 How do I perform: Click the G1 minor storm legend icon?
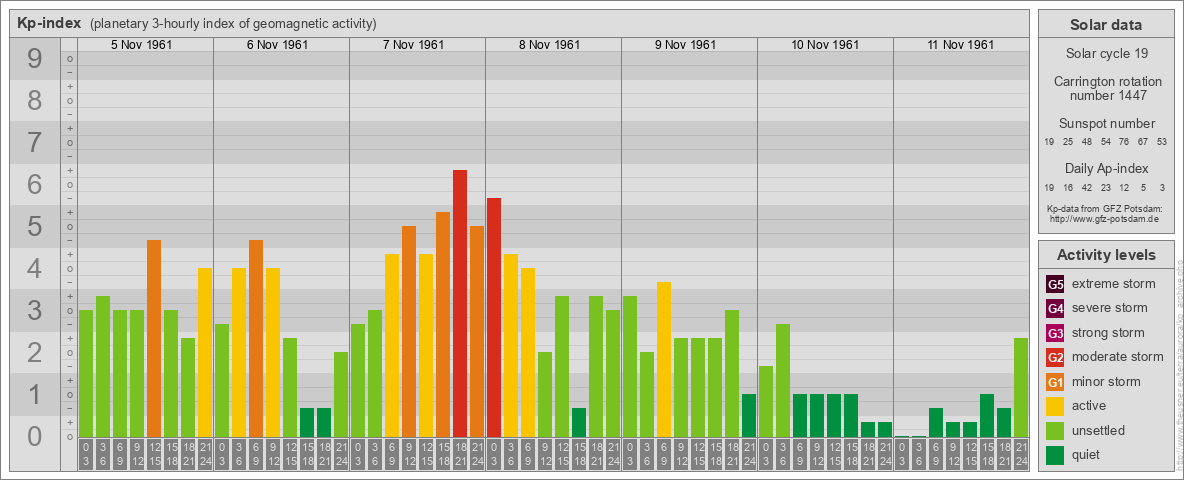click(1055, 382)
